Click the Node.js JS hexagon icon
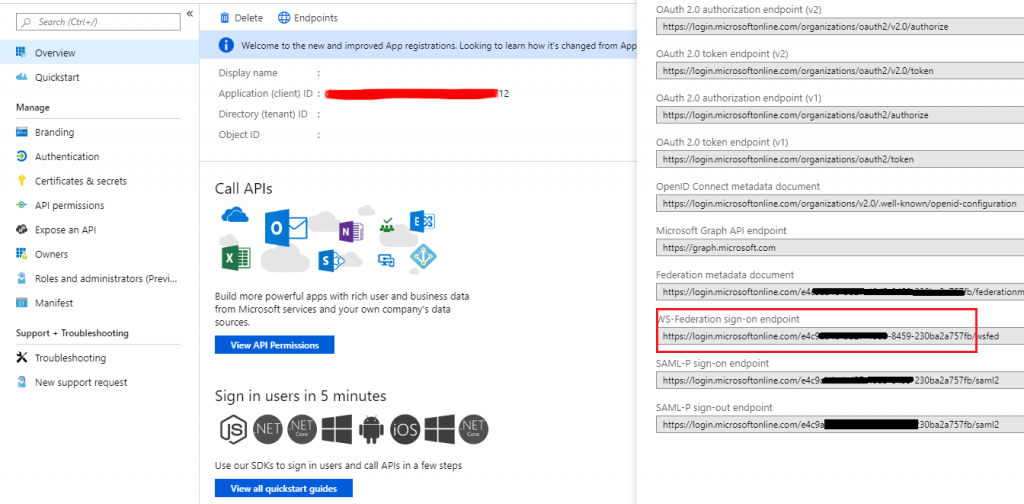 click(234, 429)
